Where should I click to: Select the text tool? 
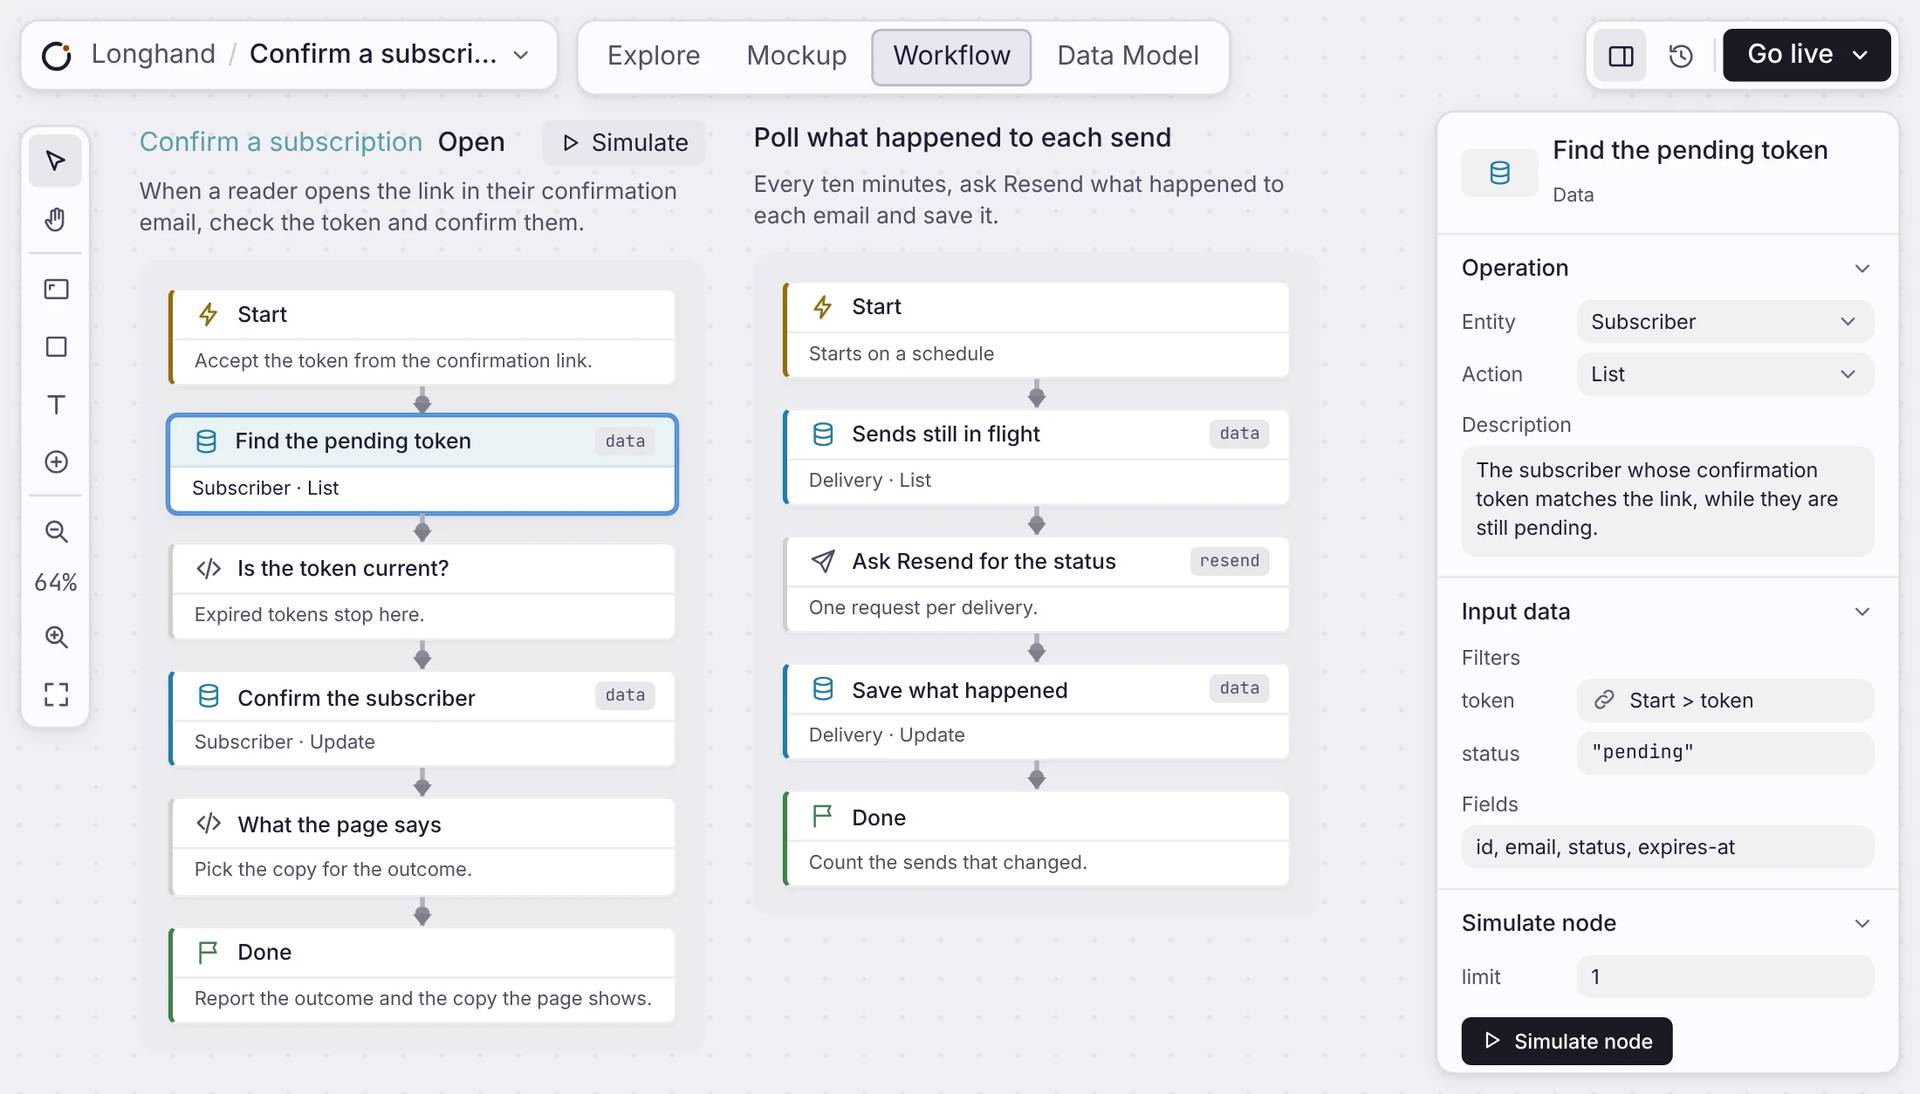[x=56, y=404]
